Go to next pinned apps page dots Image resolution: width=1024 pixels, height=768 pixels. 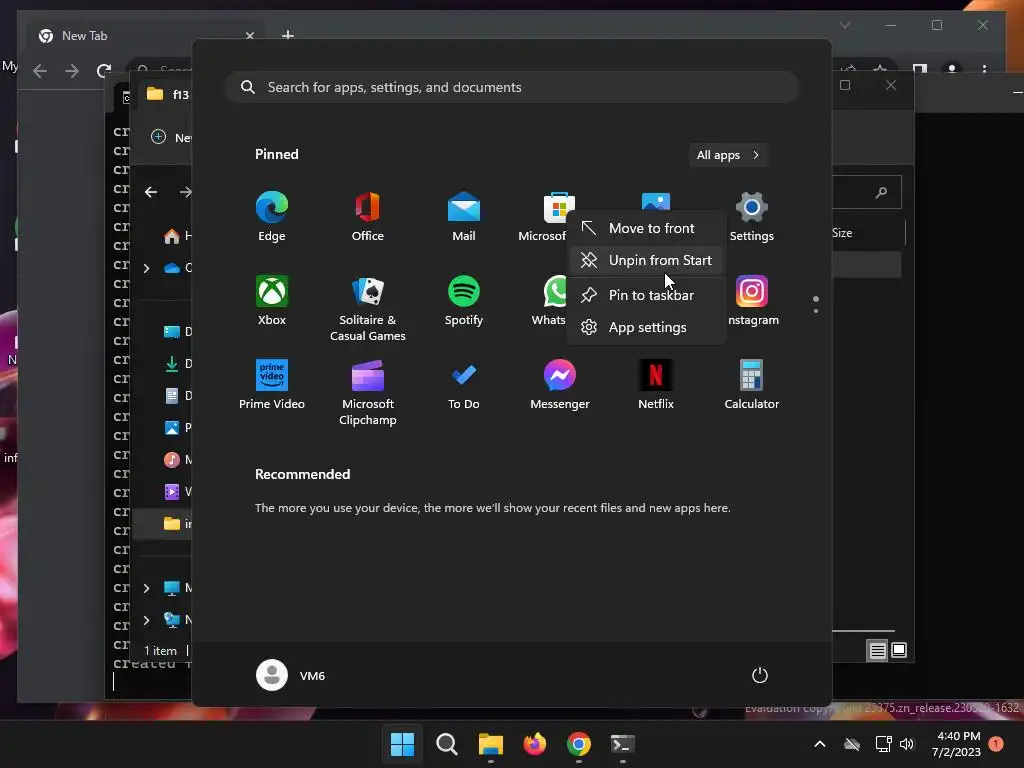(x=816, y=304)
